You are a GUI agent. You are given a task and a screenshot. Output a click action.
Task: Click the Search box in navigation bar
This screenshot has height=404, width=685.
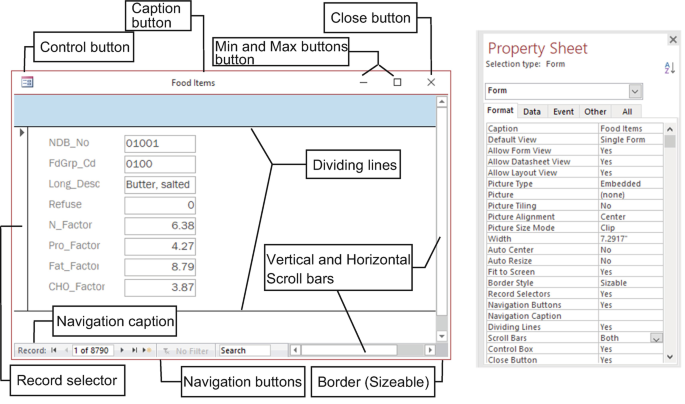(244, 350)
